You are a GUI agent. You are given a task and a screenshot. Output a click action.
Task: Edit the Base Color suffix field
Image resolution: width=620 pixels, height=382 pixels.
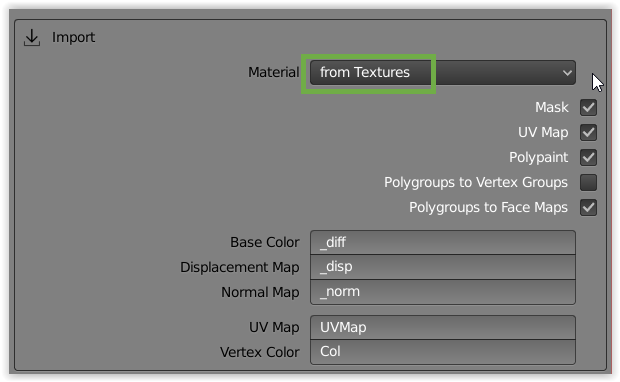point(442,242)
